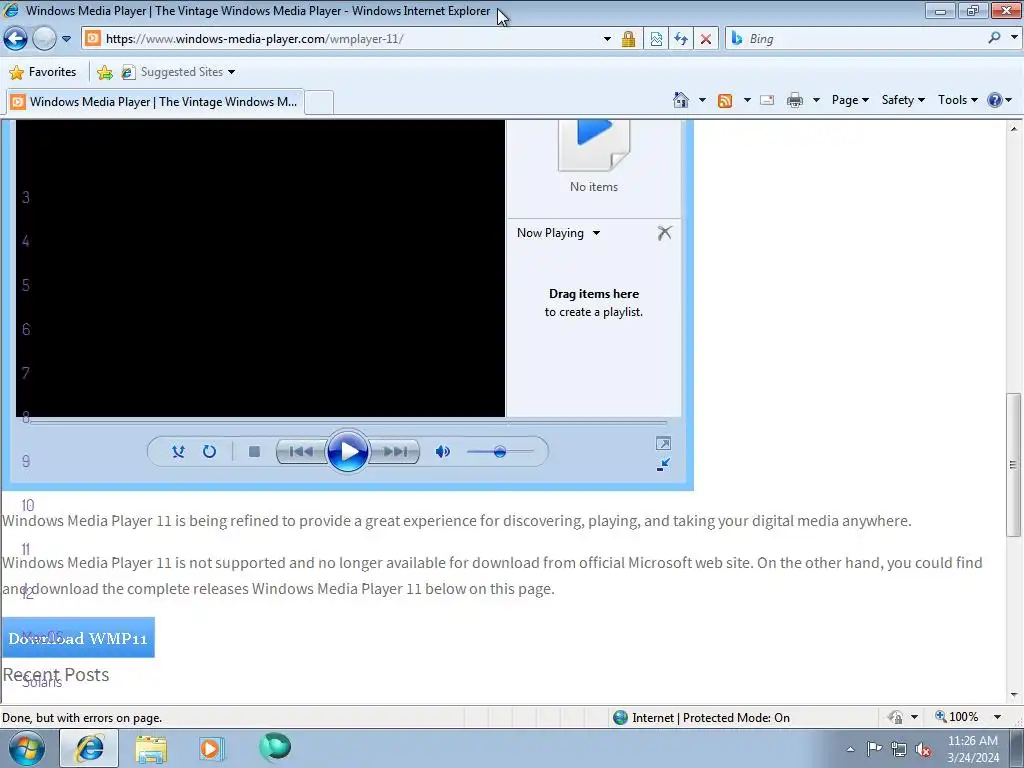Click the Download WMP11 button

click(x=78, y=638)
